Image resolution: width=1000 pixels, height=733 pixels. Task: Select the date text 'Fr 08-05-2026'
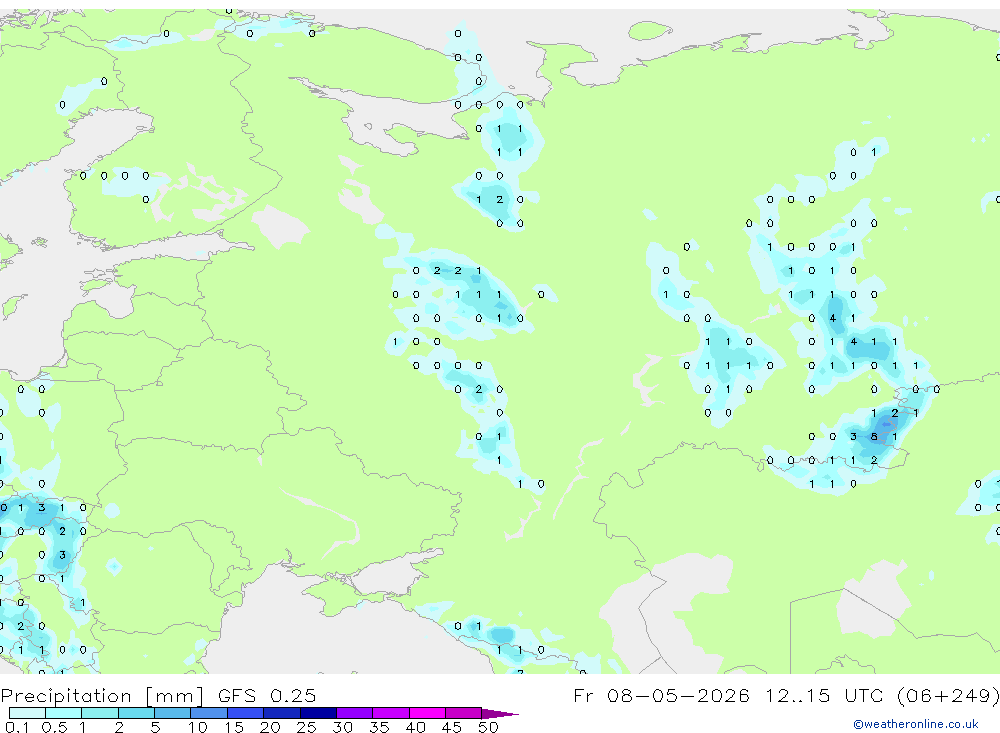click(x=661, y=695)
